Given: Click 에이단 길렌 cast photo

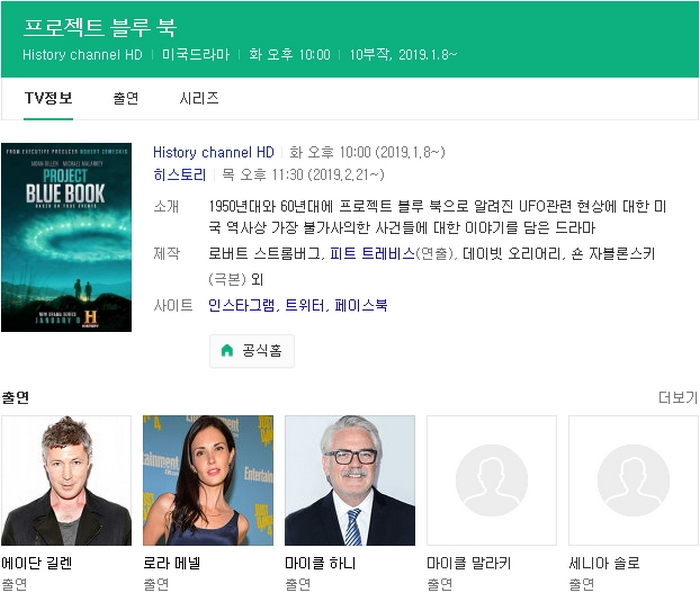Looking at the screenshot, I should point(67,481).
